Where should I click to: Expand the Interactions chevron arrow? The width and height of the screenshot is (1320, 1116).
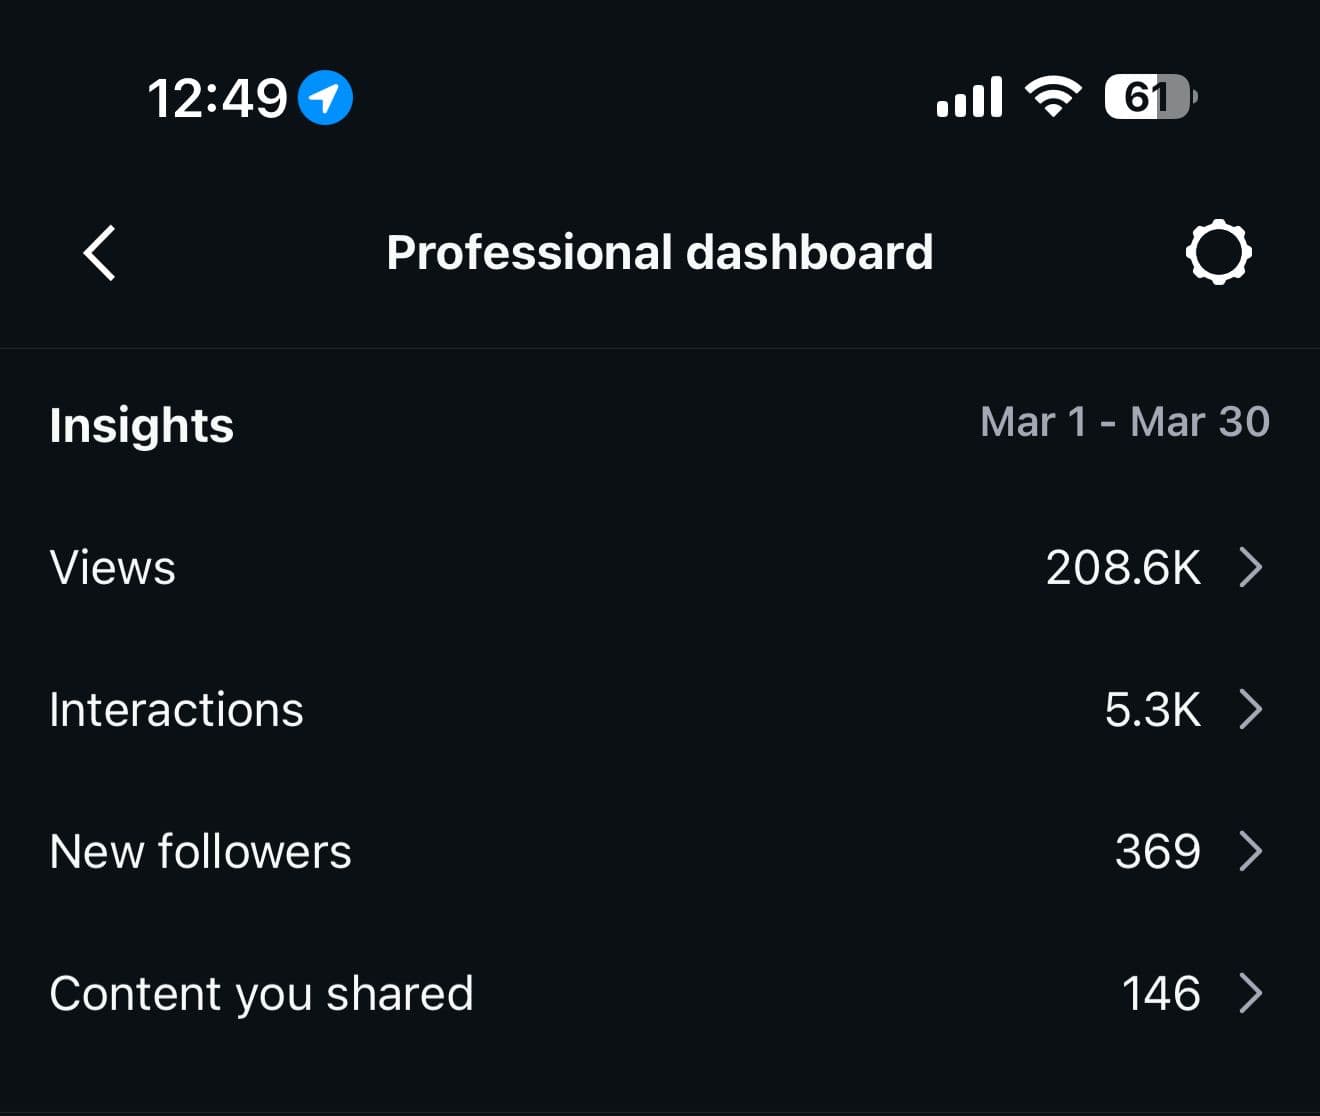tap(1250, 709)
